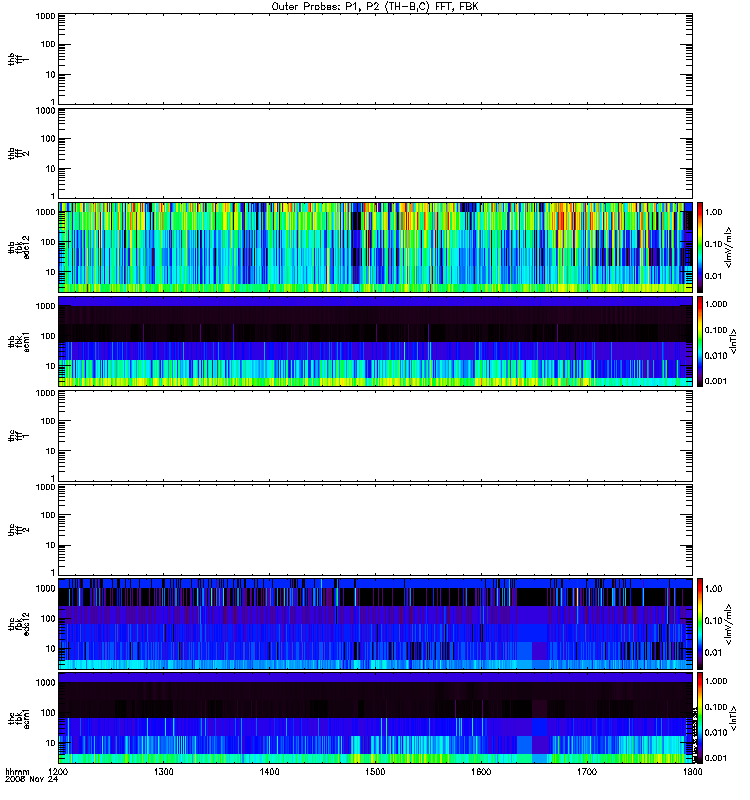The height and width of the screenshot is (800, 750).
Task: Click the 'thc fbk edc12' y-axis title
Action: [x=18, y=623]
